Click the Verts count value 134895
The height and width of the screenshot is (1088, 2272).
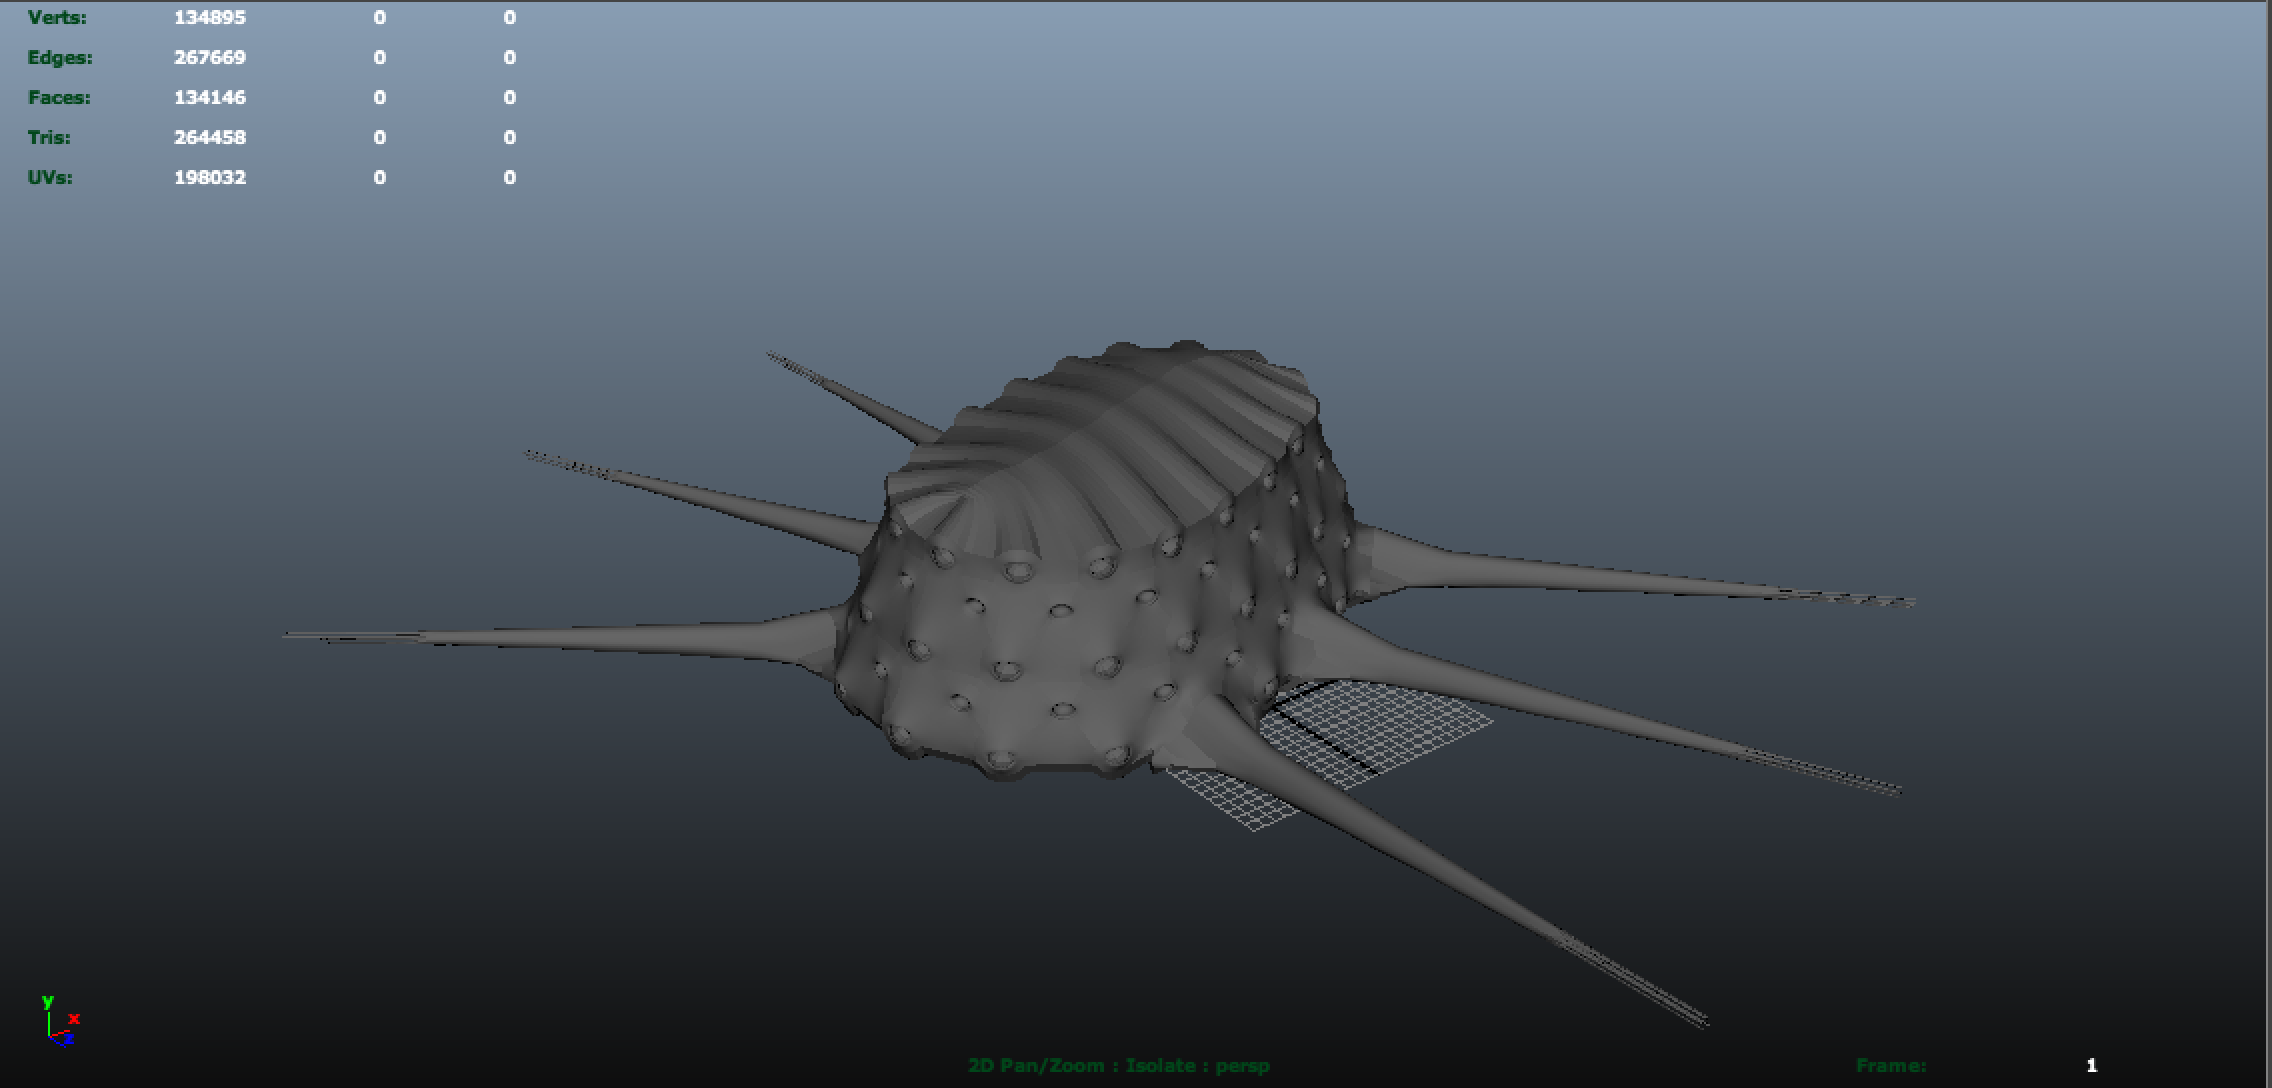point(210,18)
